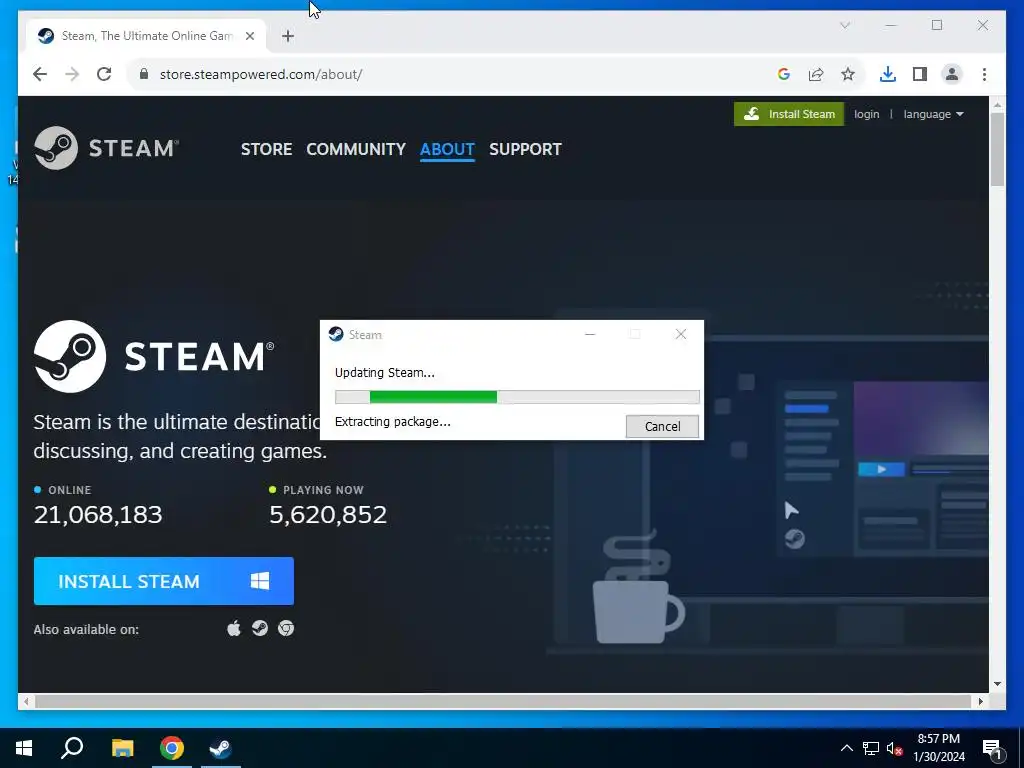Click the Apple macOS availability icon

234,628
